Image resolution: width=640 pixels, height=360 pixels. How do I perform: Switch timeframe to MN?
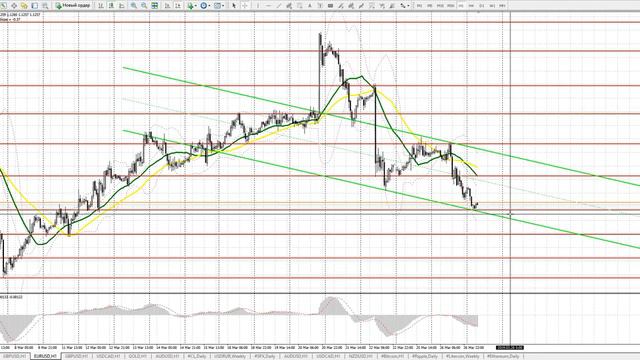click(x=502, y=6)
